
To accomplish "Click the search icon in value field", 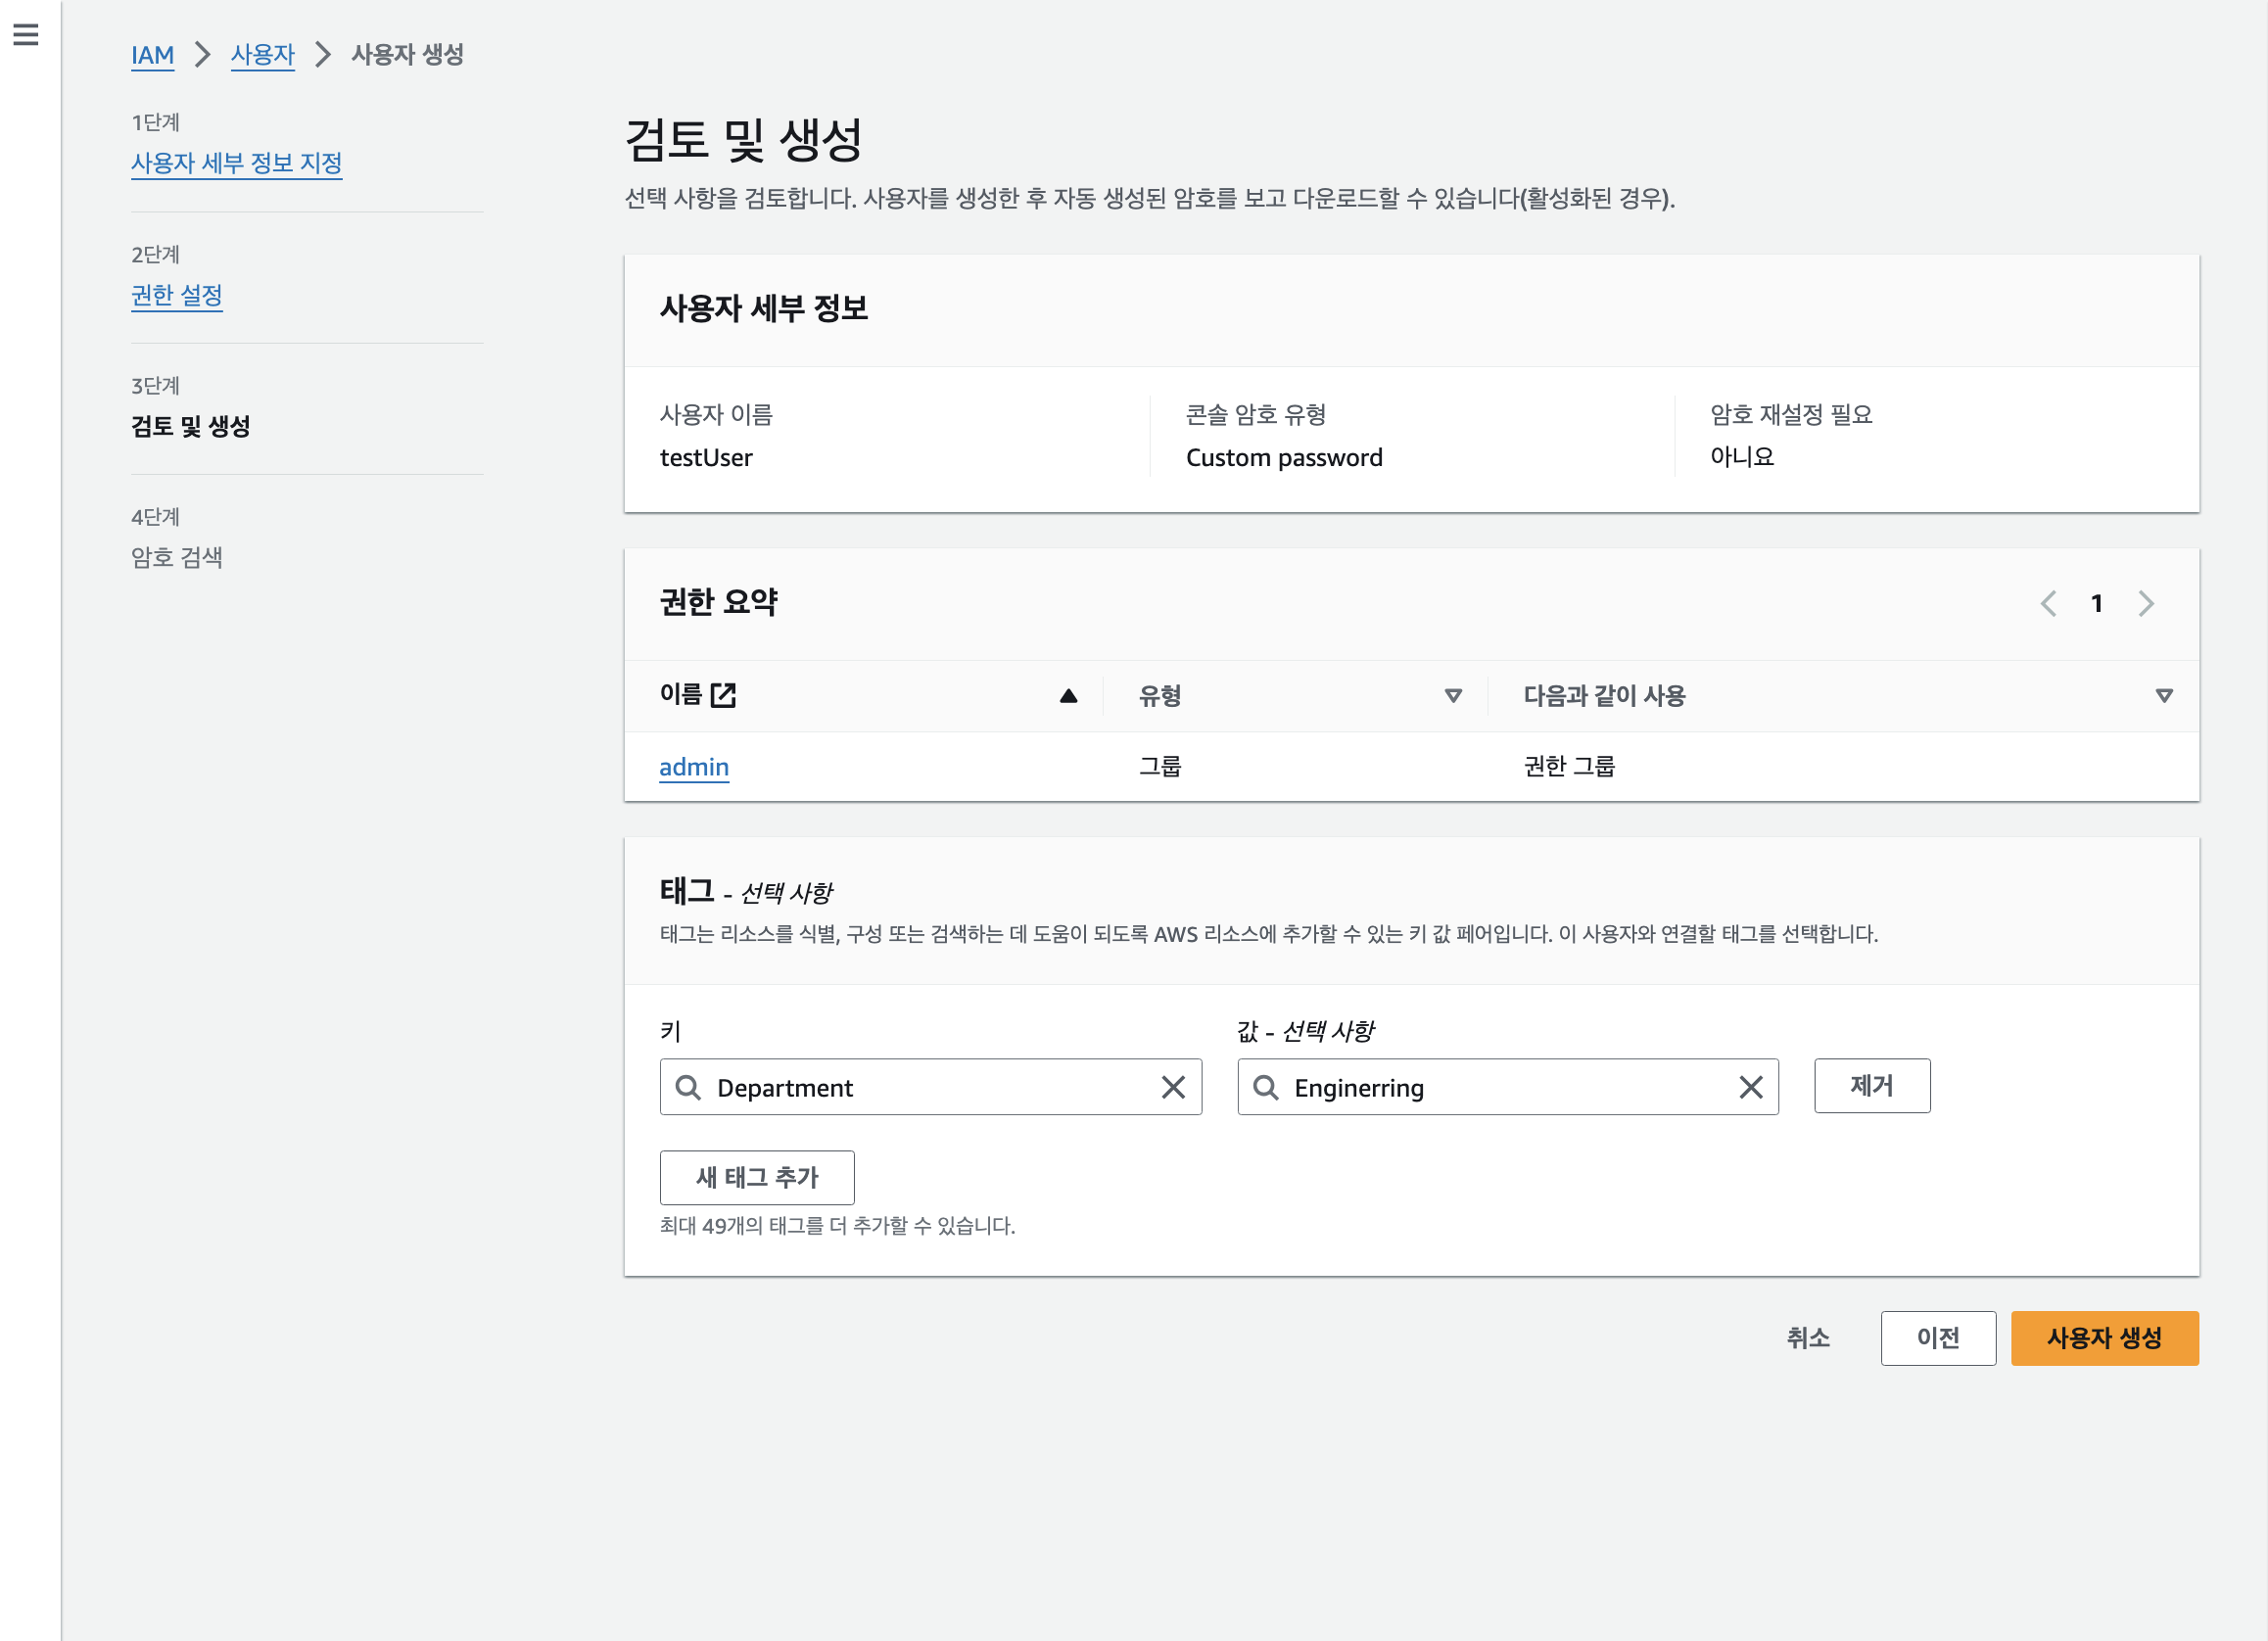I will pos(1266,1087).
